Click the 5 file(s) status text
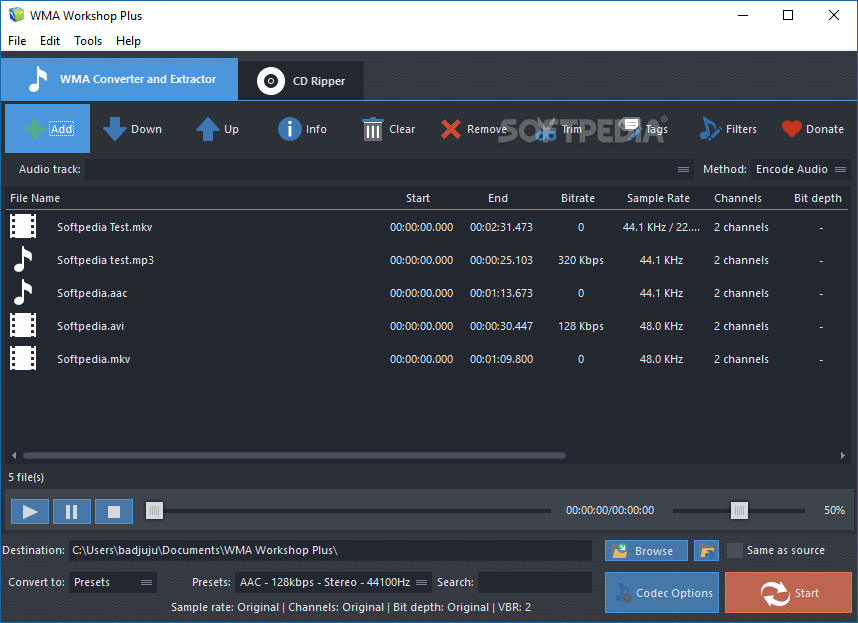The image size is (858, 623). (26, 477)
